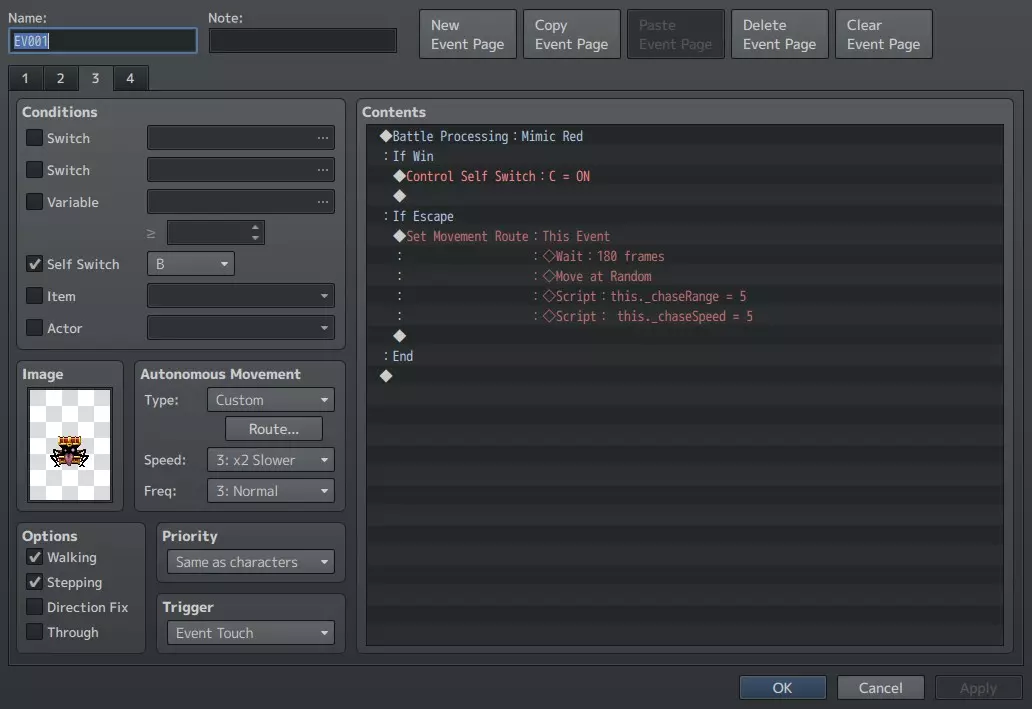Enable the Through option checkbox
The image size is (1032, 709).
[35, 632]
